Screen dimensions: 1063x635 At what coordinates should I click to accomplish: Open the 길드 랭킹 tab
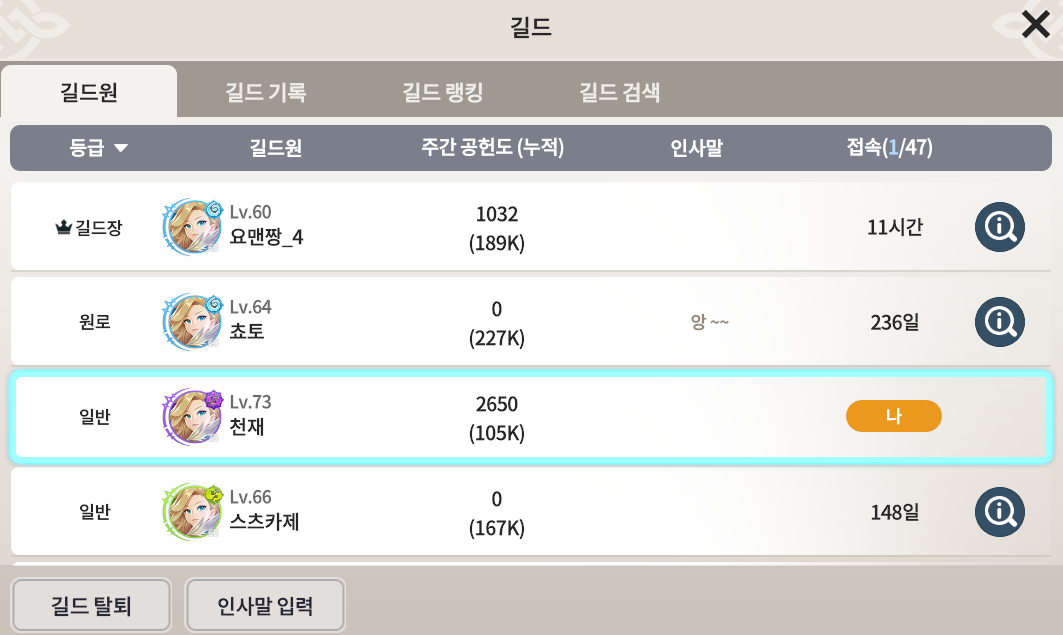click(442, 93)
